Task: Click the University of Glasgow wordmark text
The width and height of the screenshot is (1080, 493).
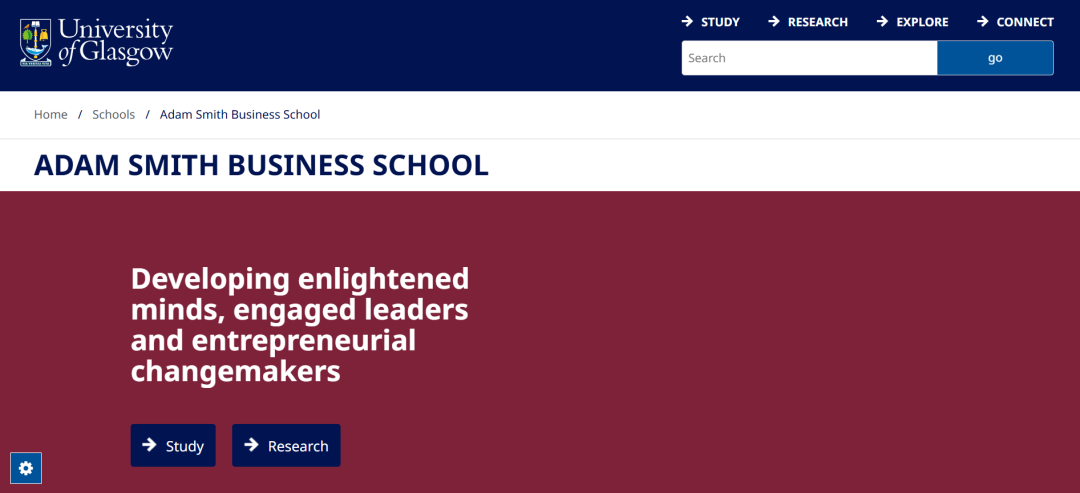Action: pyautogui.click(x=115, y=42)
